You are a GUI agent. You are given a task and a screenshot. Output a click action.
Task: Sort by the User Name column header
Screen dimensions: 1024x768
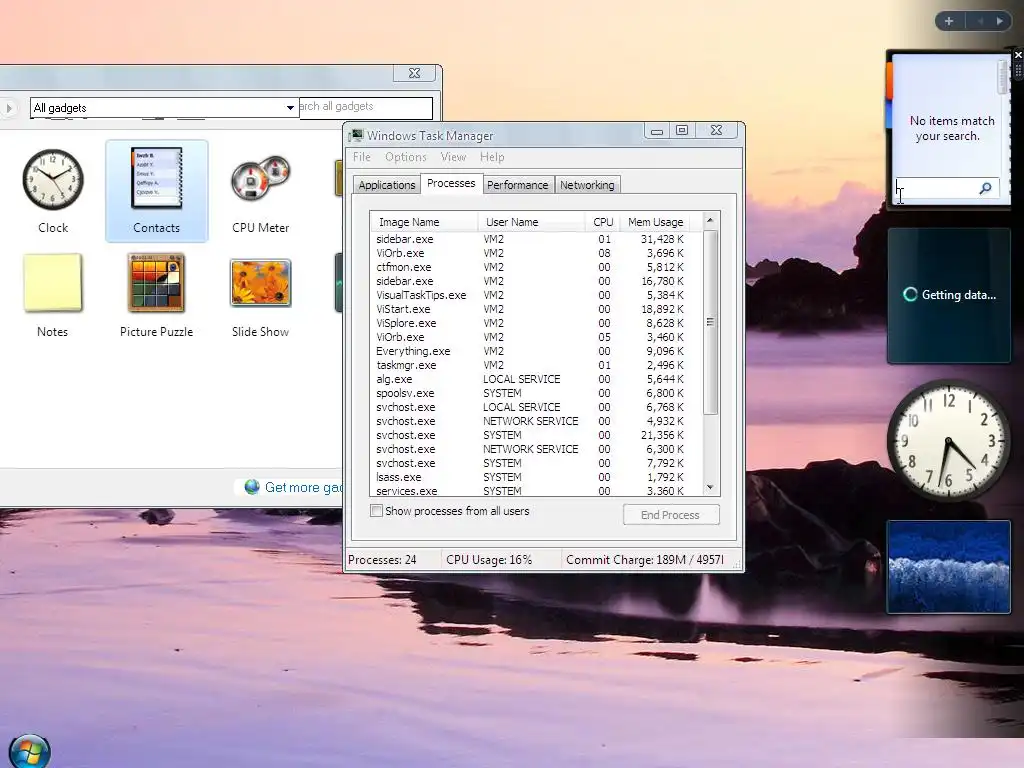[x=531, y=222]
